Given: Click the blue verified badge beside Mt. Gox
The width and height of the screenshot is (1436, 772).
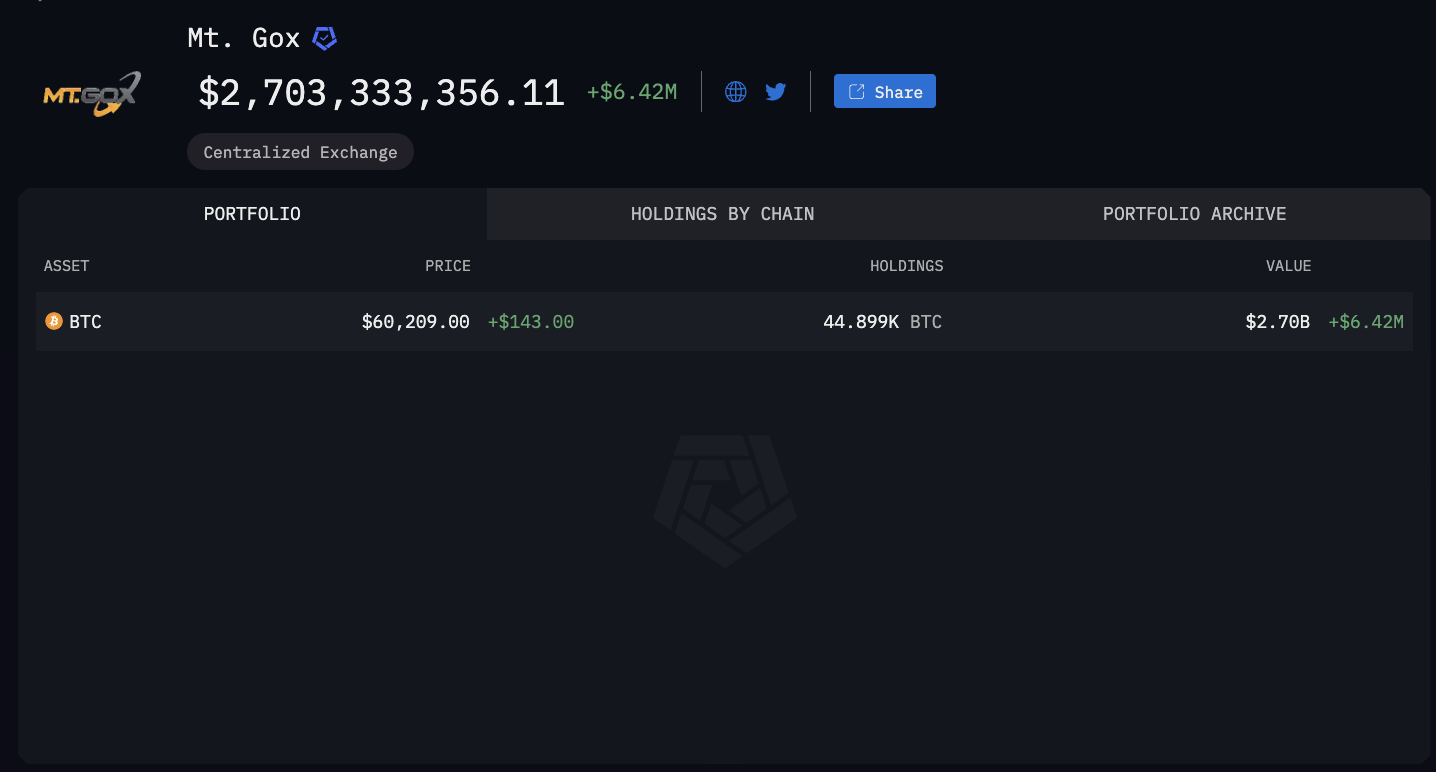Looking at the screenshot, I should (324, 39).
